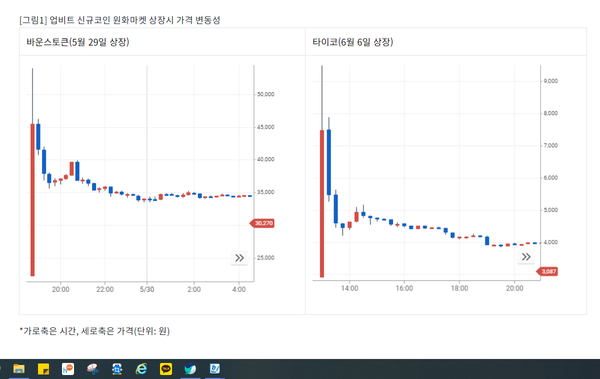Click the 16:00 time axis label

[x=404, y=288]
